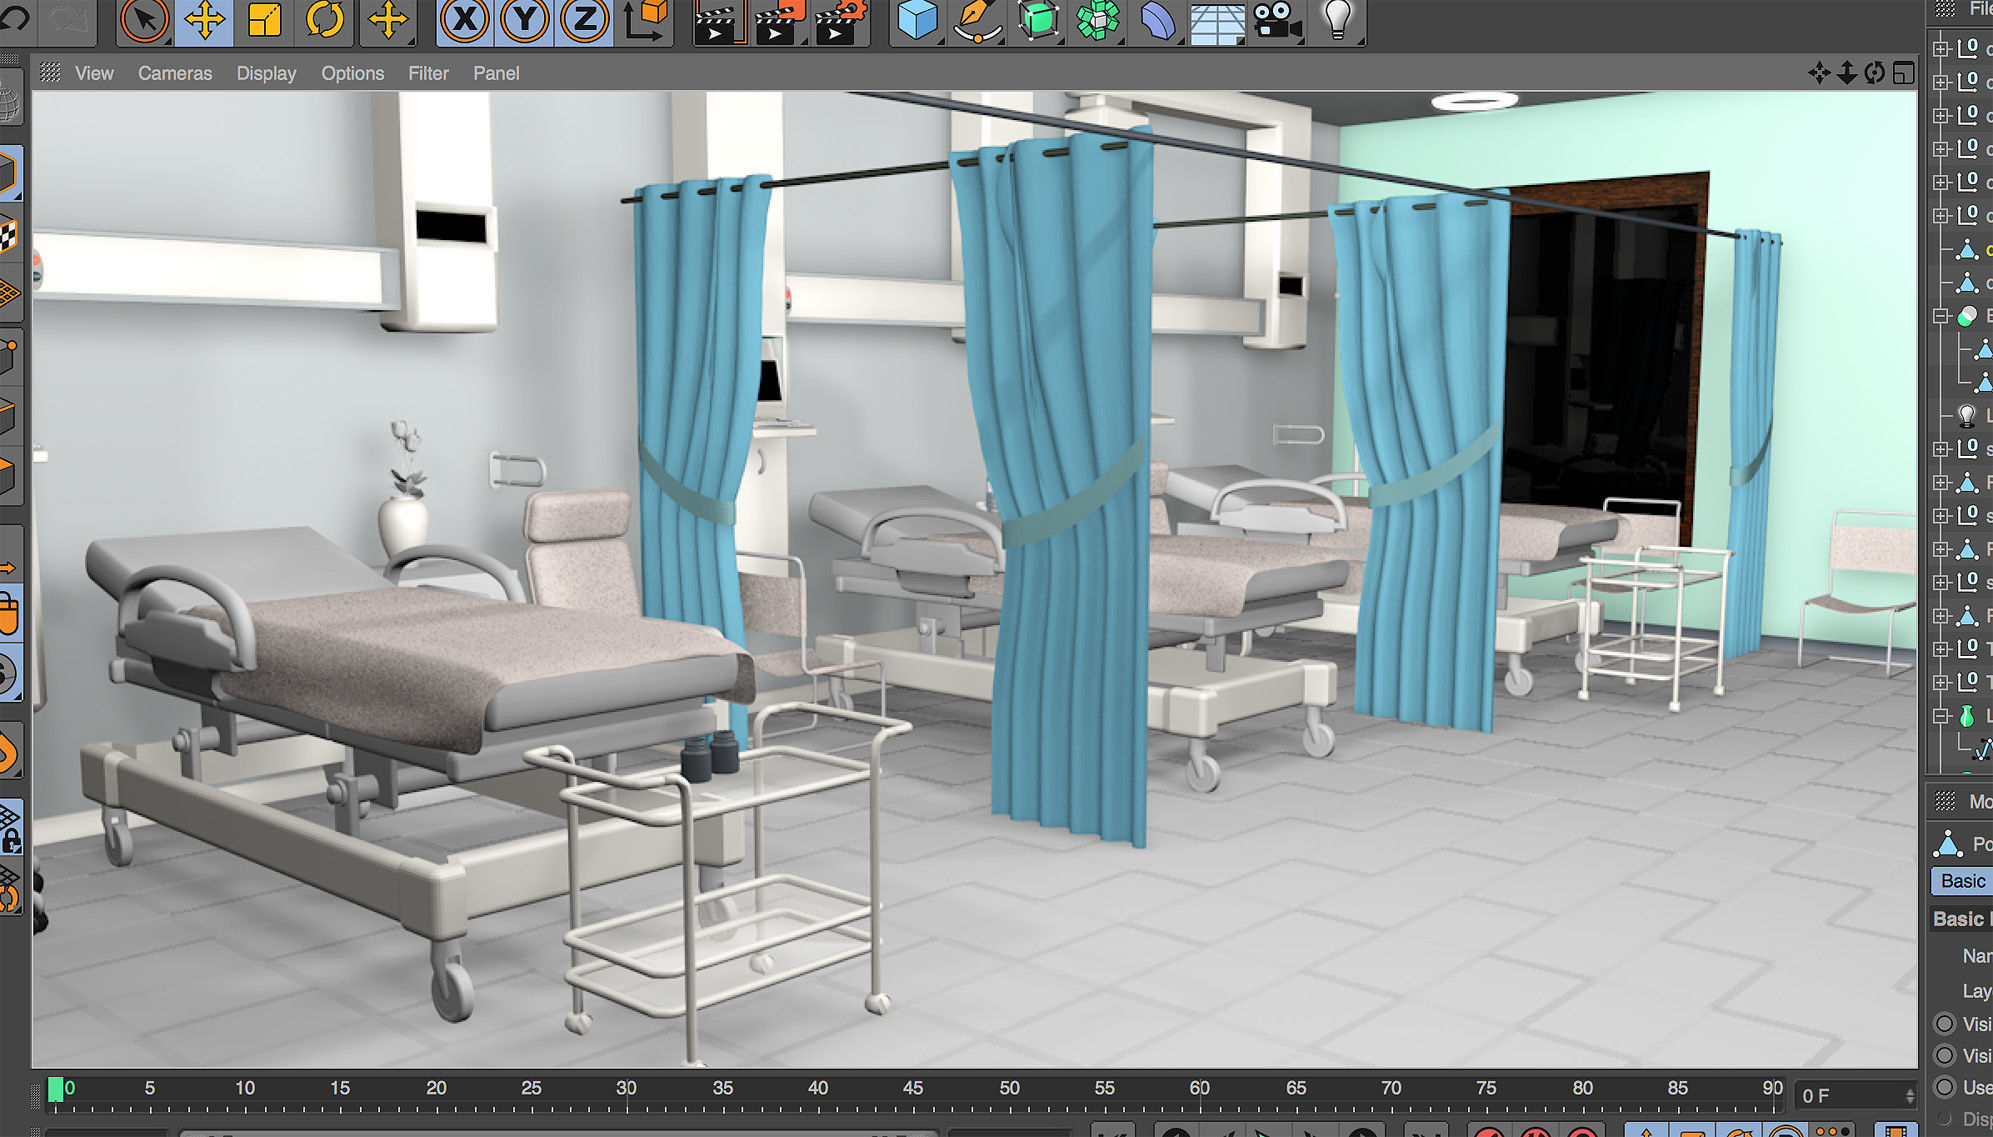Expand the topmost null object in Object Manager

[1941, 48]
